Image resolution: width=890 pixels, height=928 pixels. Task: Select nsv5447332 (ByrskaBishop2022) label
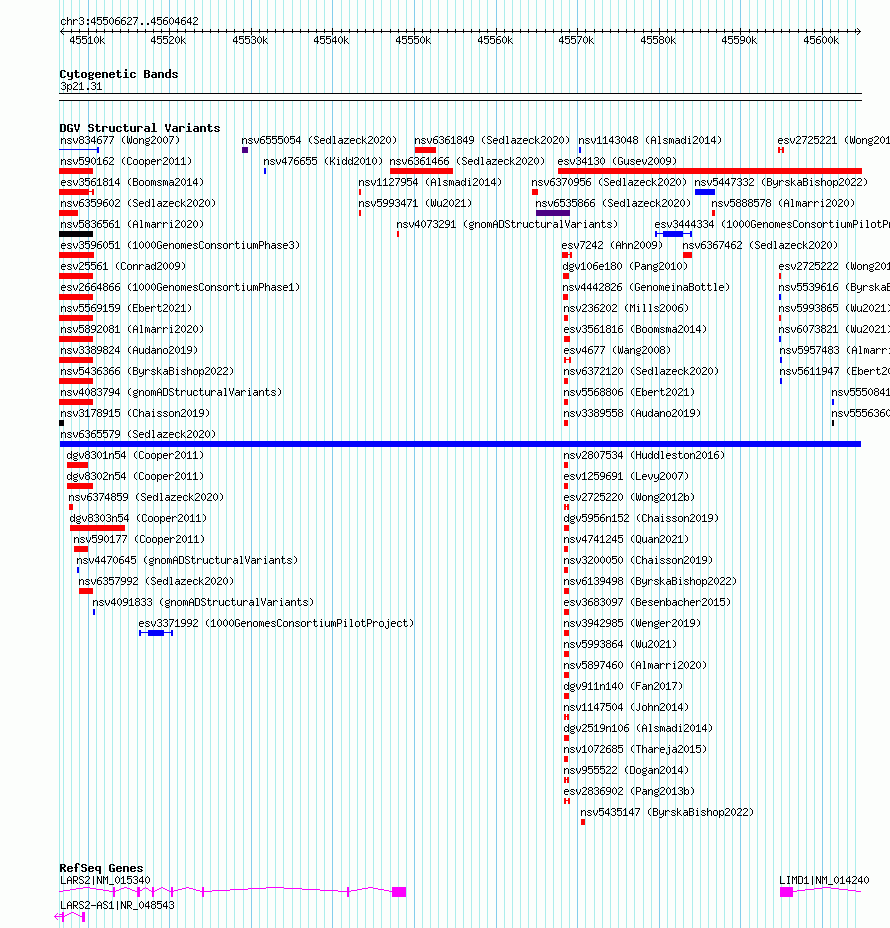tap(781, 182)
